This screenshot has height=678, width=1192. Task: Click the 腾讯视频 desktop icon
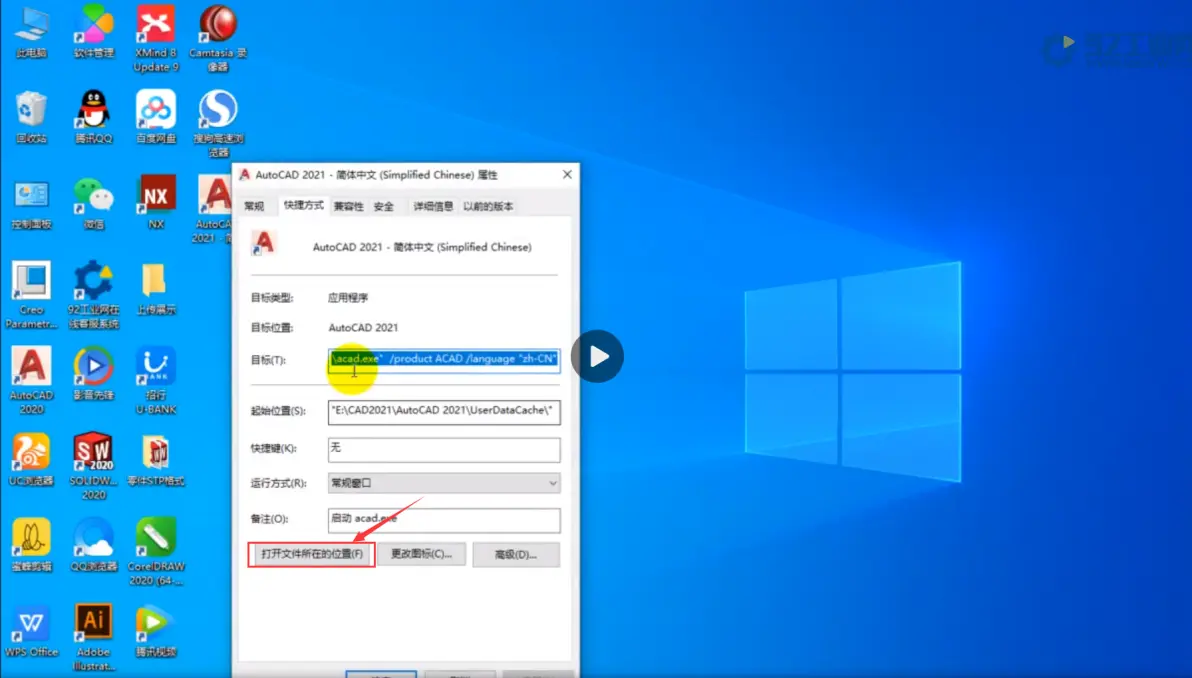(156, 631)
